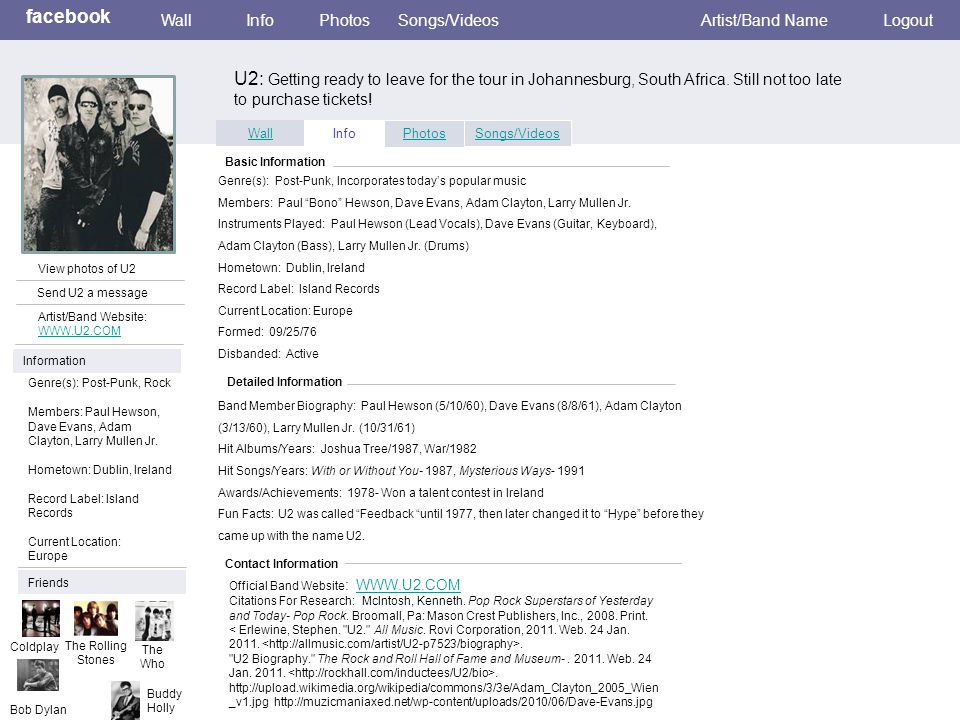Switch to the Photos profile tab
Viewport: 960px width, 720px height.
(x=424, y=133)
